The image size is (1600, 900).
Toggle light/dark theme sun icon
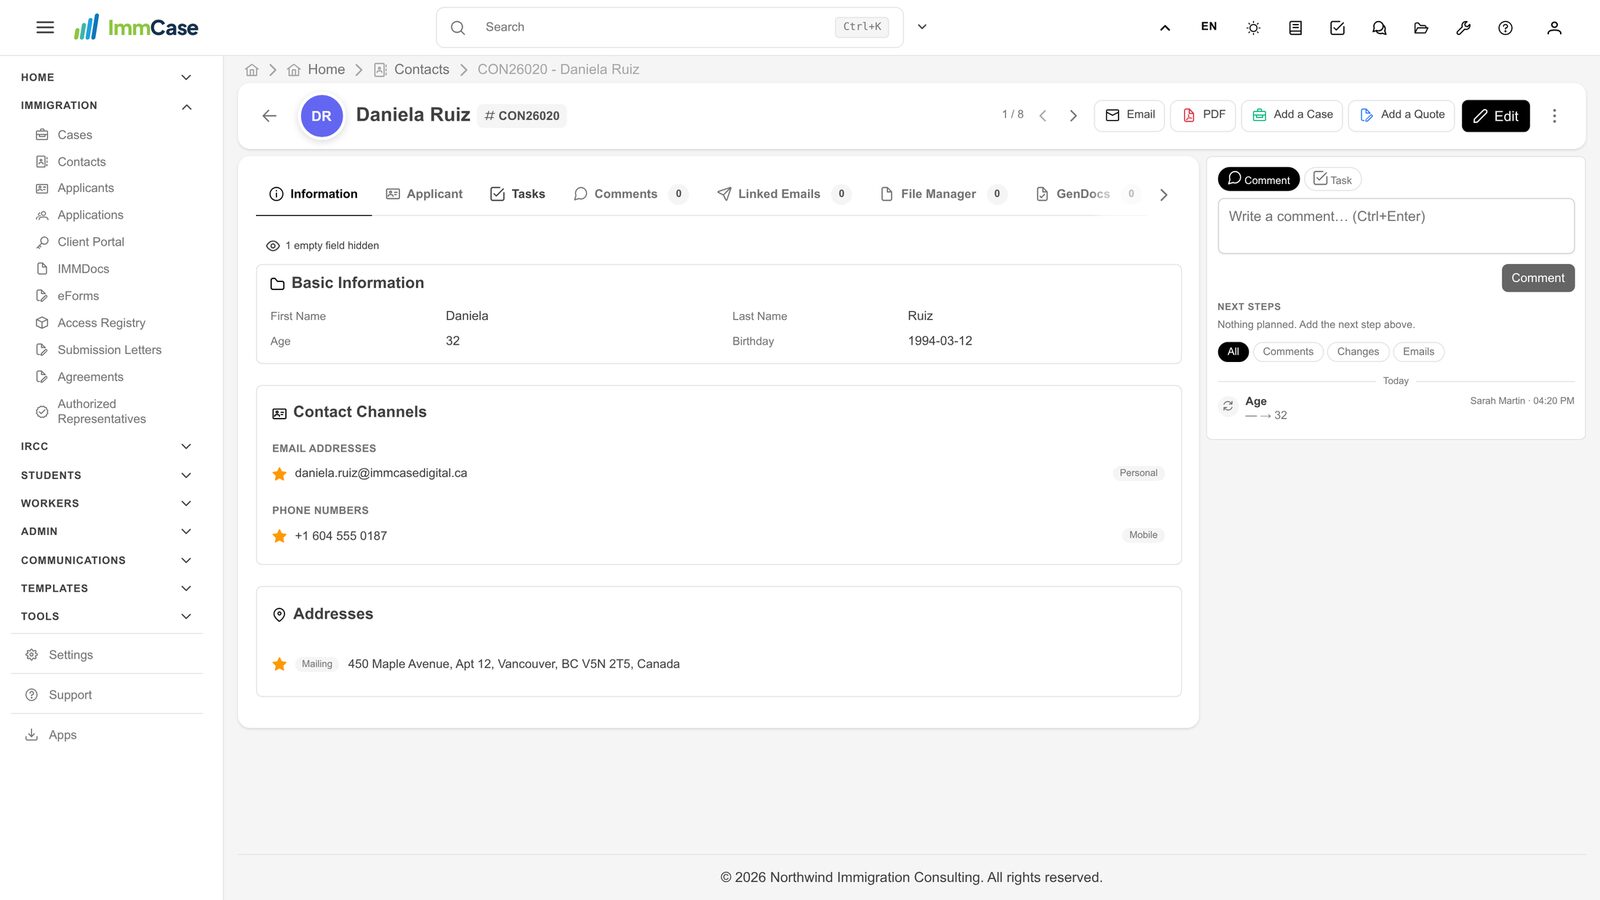1253,28
